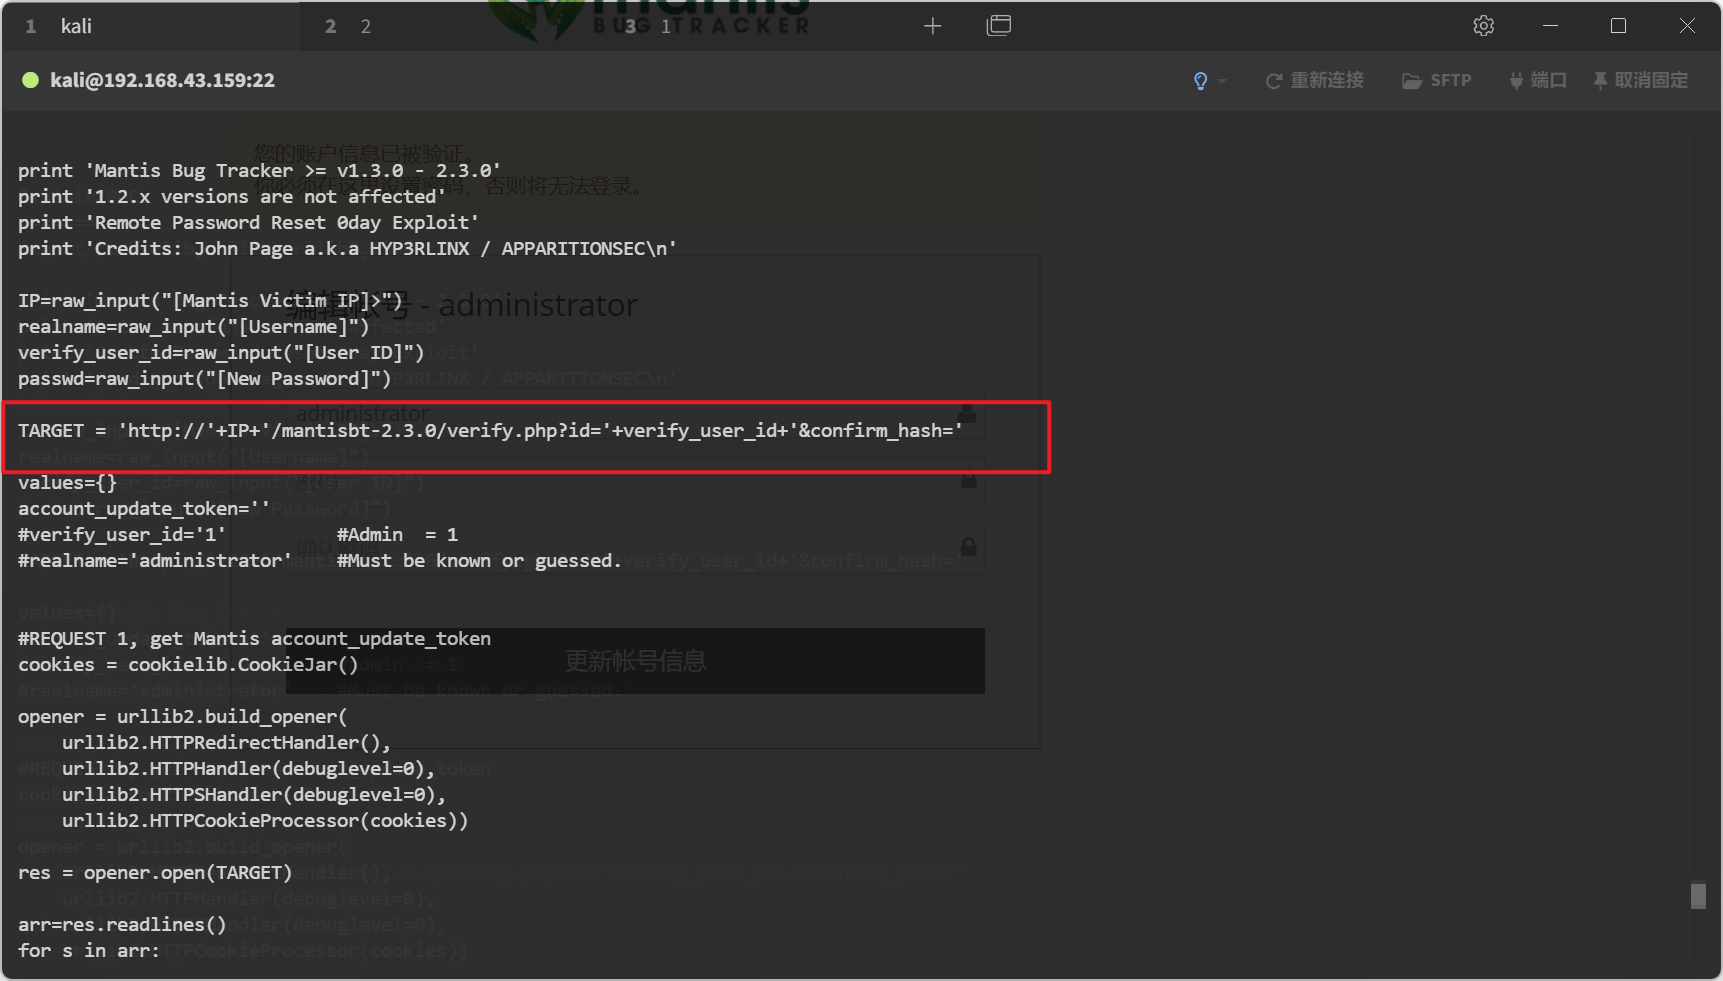Click line 'cookies = cookielib.CookieJar()'
The width and height of the screenshot is (1723, 981).
(x=188, y=665)
